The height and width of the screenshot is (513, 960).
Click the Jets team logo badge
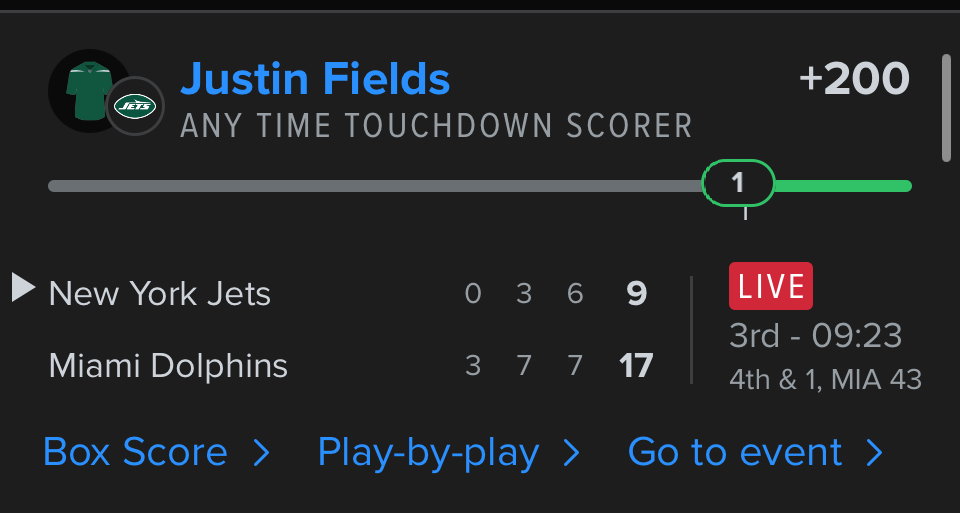pyautogui.click(x=135, y=105)
